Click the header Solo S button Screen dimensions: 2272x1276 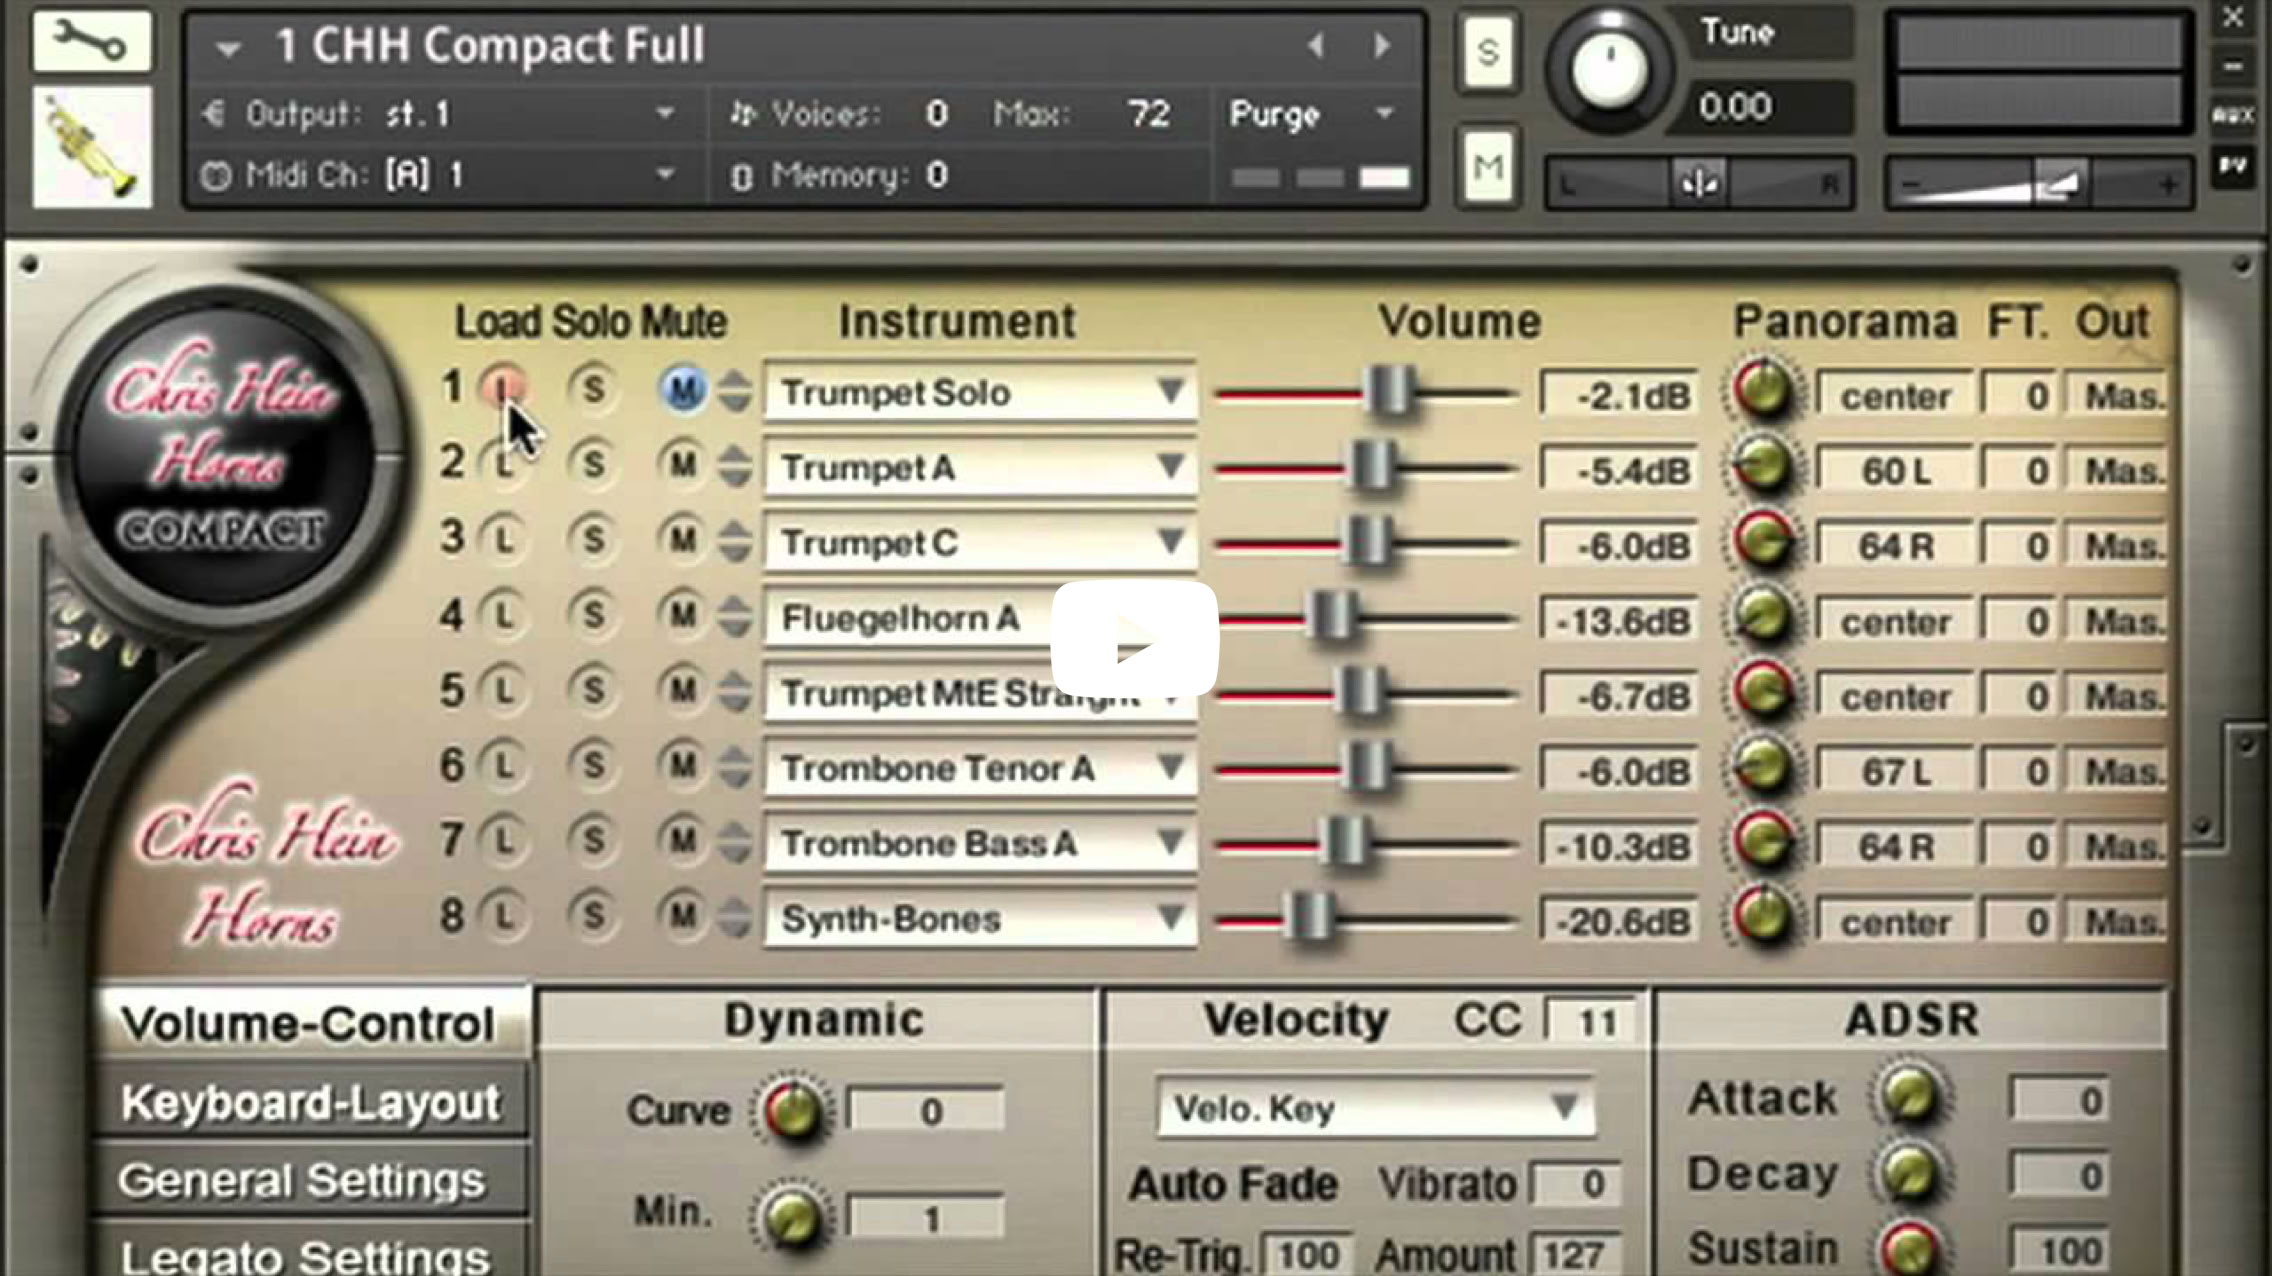[1487, 52]
